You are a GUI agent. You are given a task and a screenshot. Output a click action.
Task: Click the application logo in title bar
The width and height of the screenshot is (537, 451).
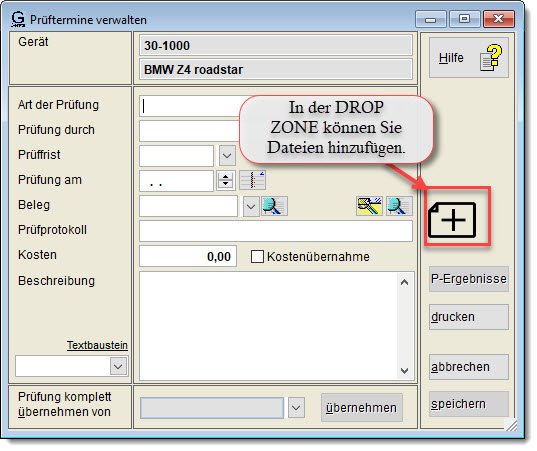(x=18, y=19)
